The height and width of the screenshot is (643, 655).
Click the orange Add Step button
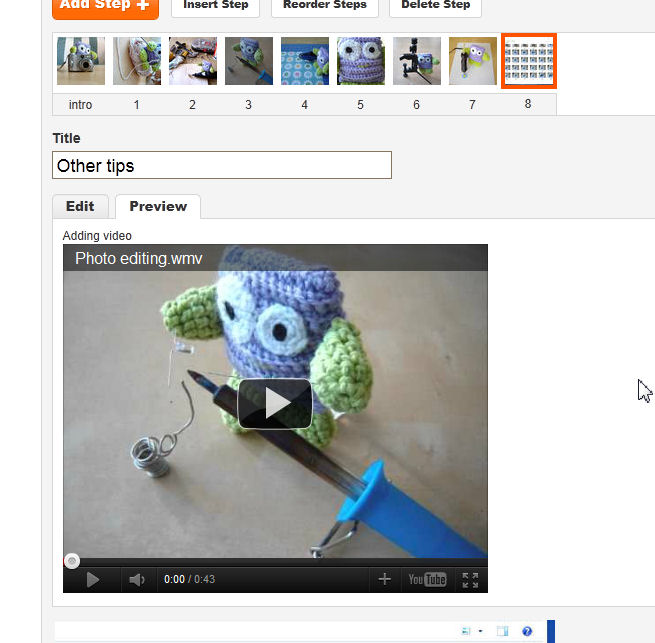click(105, 8)
